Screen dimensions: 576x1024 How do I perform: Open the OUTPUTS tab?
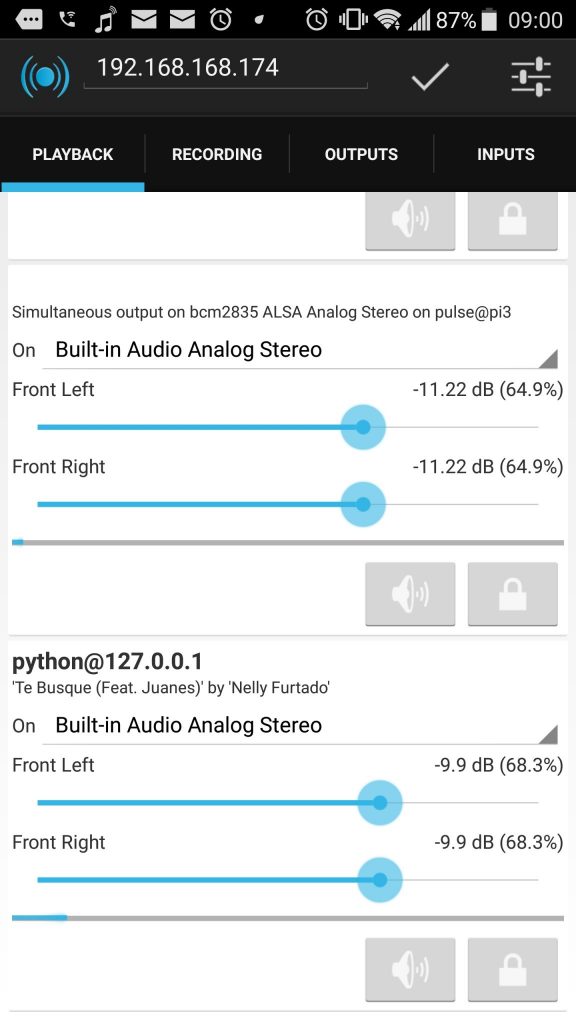pyautogui.click(x=360, y=154)
